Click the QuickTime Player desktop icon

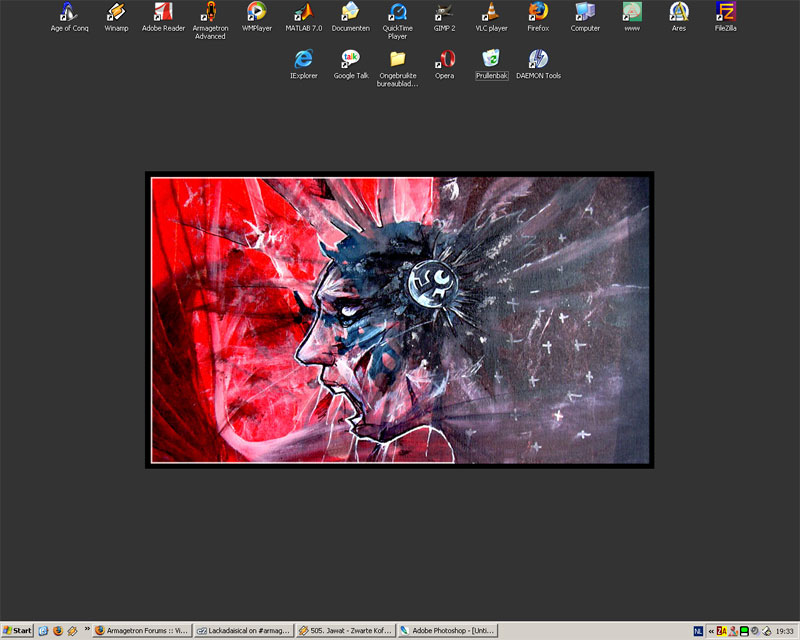tap(398, 13)
